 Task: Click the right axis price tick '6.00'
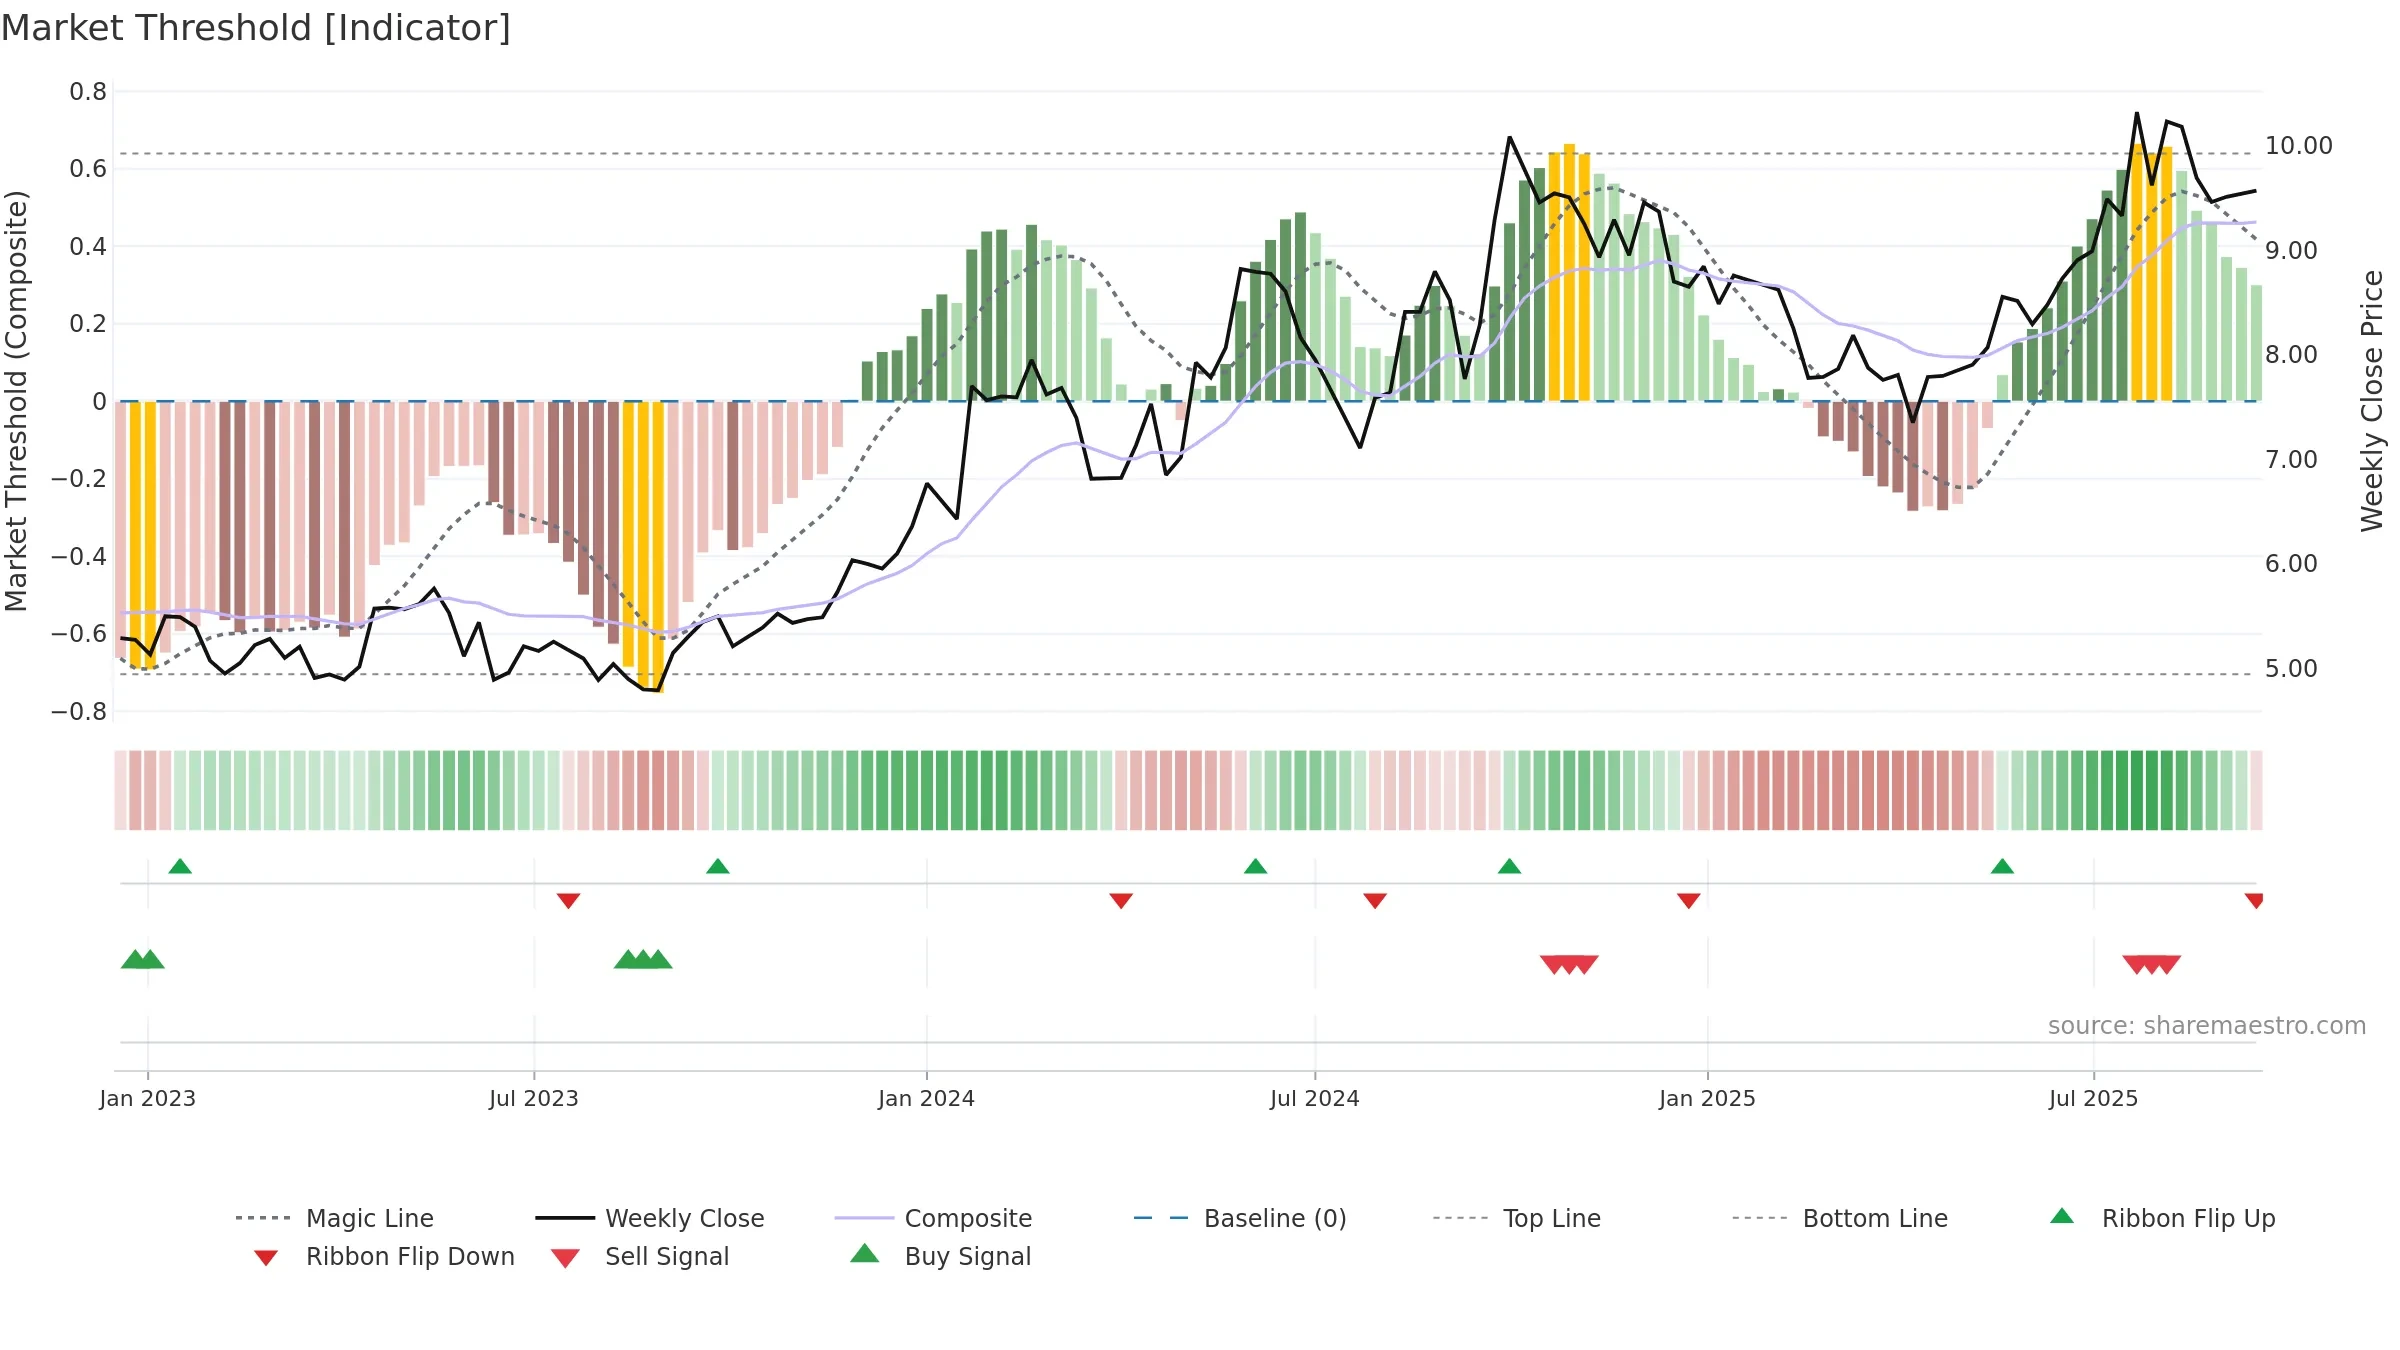click(2292, 564)
